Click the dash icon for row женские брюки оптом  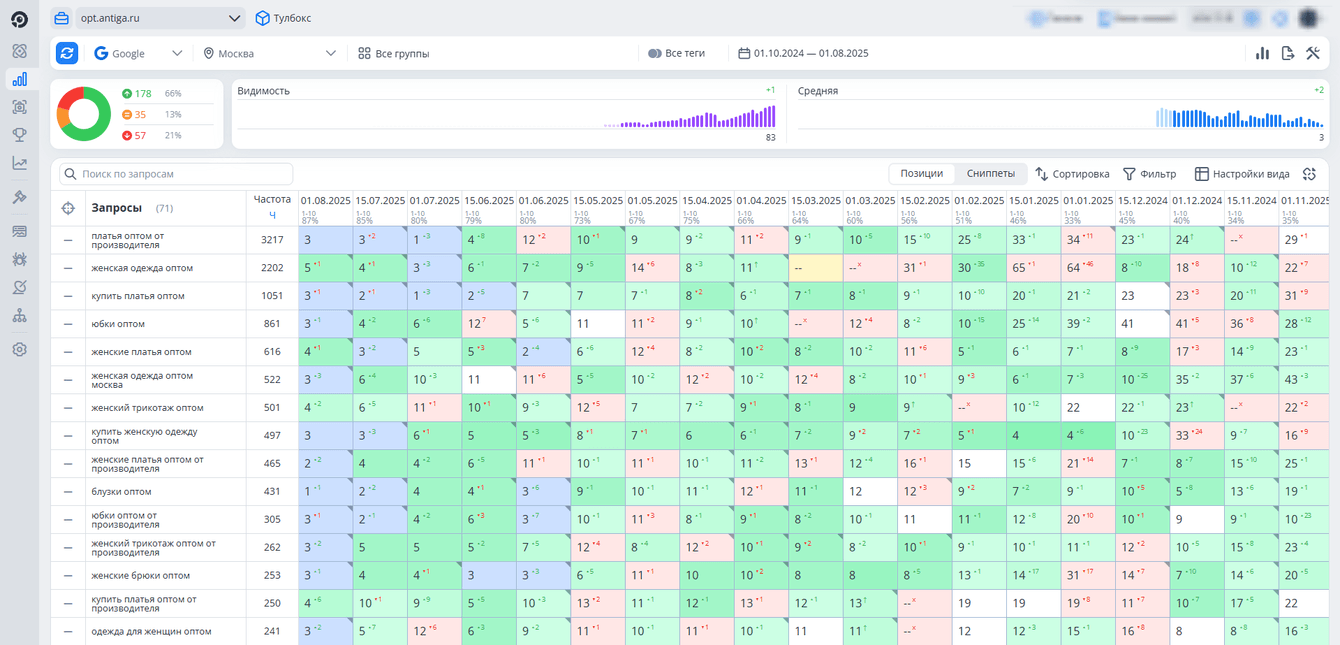point(68,576)
